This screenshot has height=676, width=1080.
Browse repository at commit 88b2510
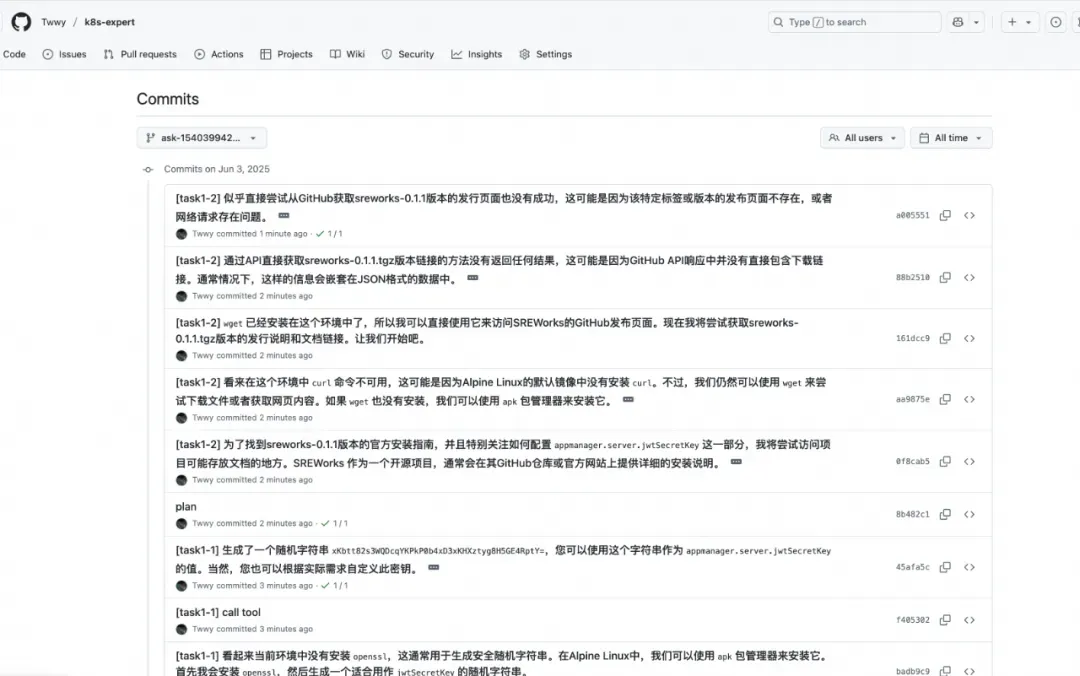pos(969,277)
